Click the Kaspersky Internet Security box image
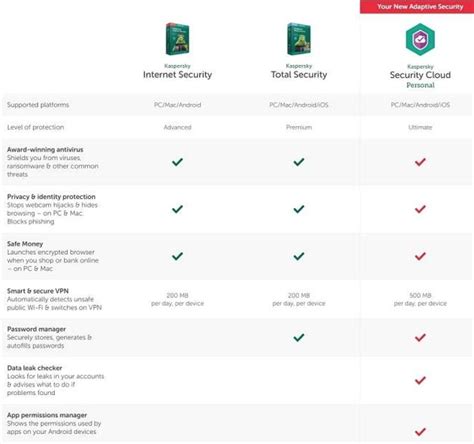The image size is (474, 444). pyautogui.click(x=177, y=39)
